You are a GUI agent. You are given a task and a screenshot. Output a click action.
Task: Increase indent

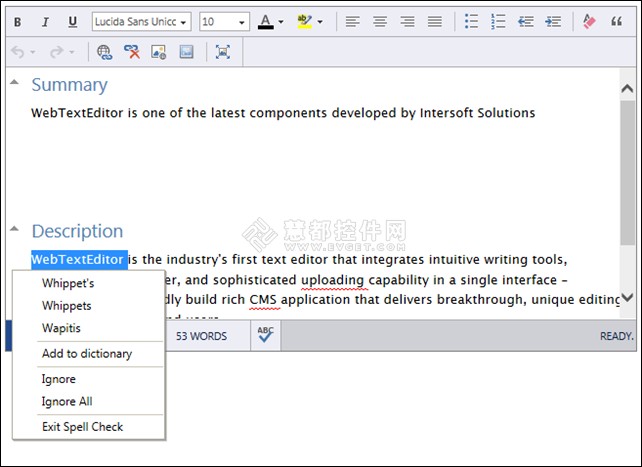553,22
